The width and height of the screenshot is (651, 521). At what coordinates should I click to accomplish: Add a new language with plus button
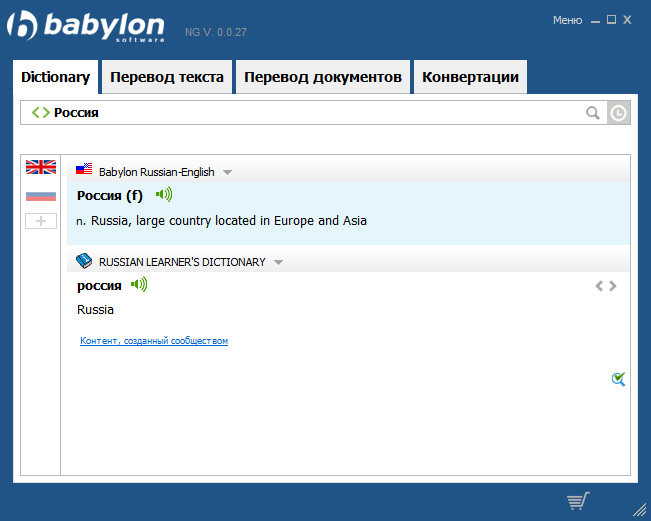41,220
